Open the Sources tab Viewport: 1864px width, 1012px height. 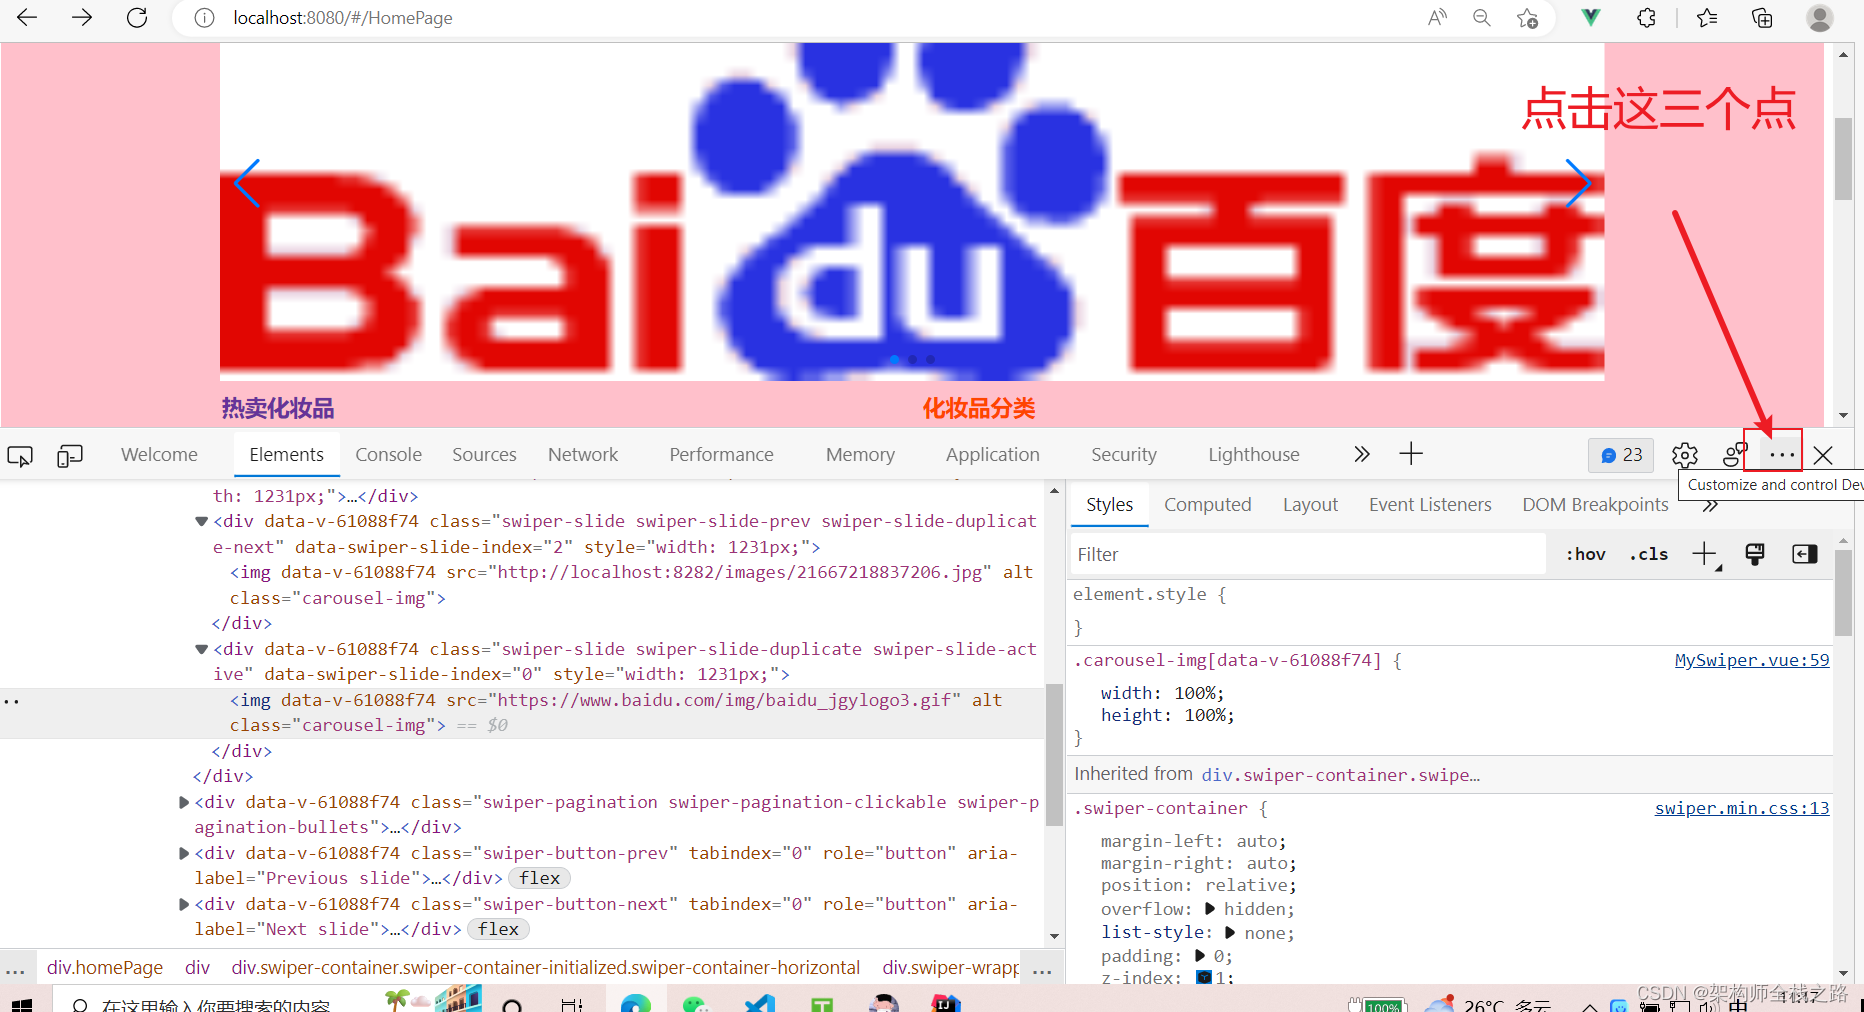[x=484, y=455]
